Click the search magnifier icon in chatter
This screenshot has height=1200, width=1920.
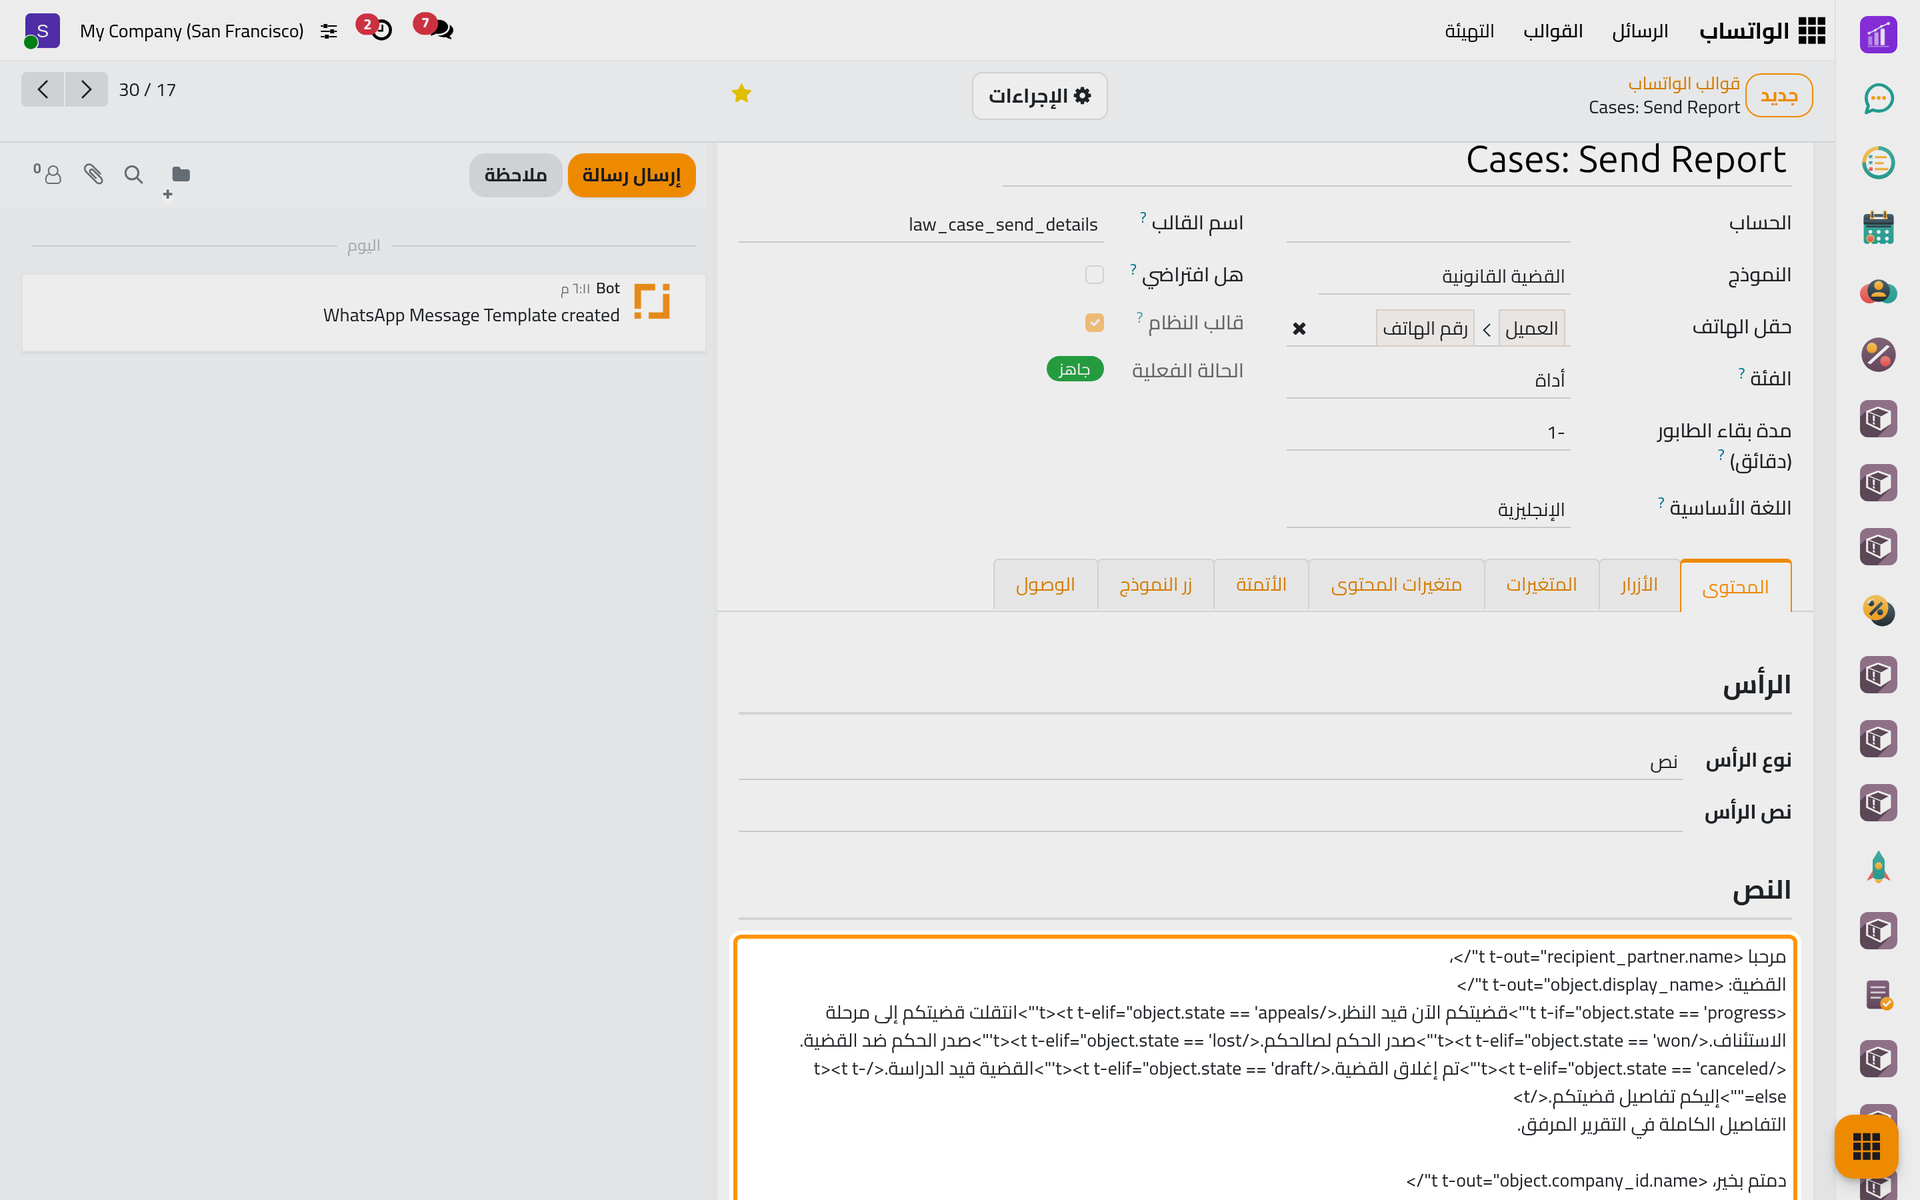coord(133,175)
